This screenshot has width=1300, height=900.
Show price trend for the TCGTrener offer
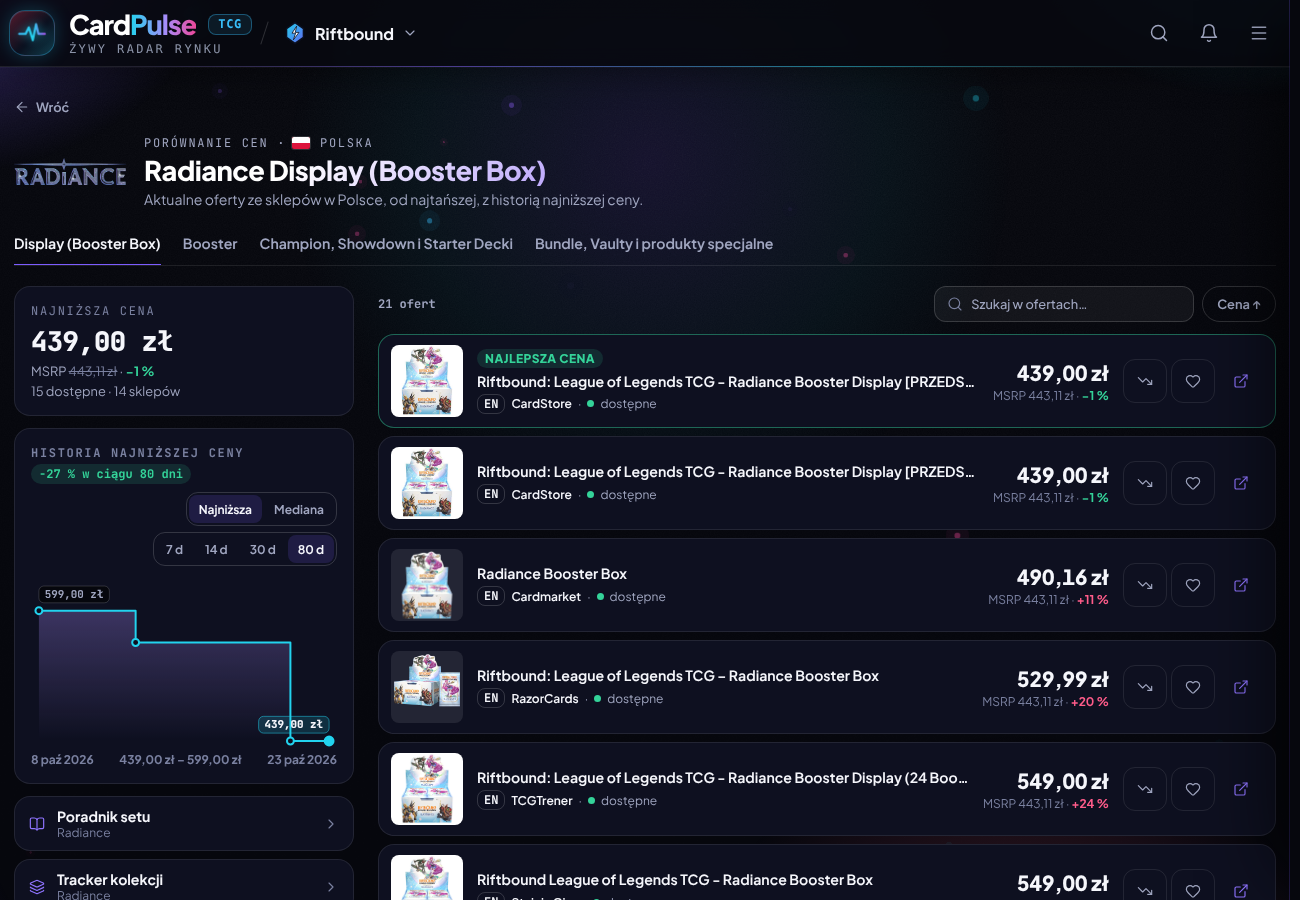tap(1145, 789)
